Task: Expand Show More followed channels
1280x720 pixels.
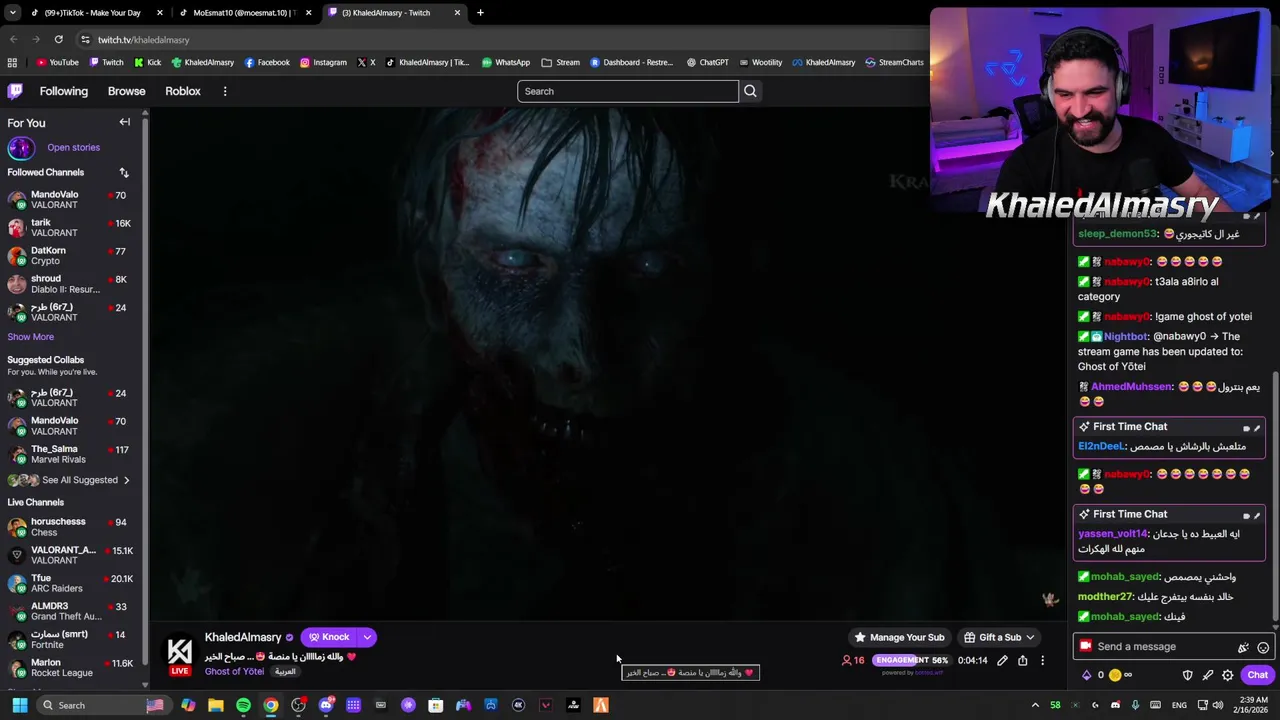Action: coord(31,337)
